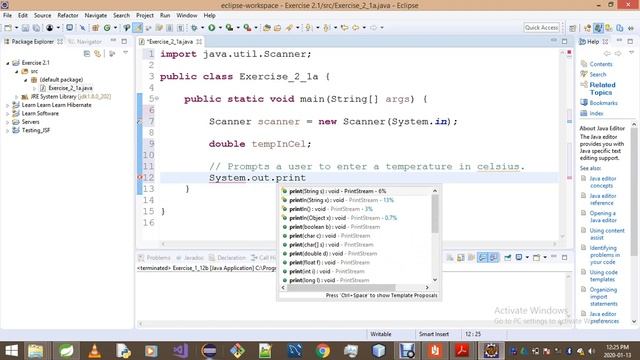Switch to the Javadoc tab
The height and width of the screenshot is (360, 640).
(189, 258)
